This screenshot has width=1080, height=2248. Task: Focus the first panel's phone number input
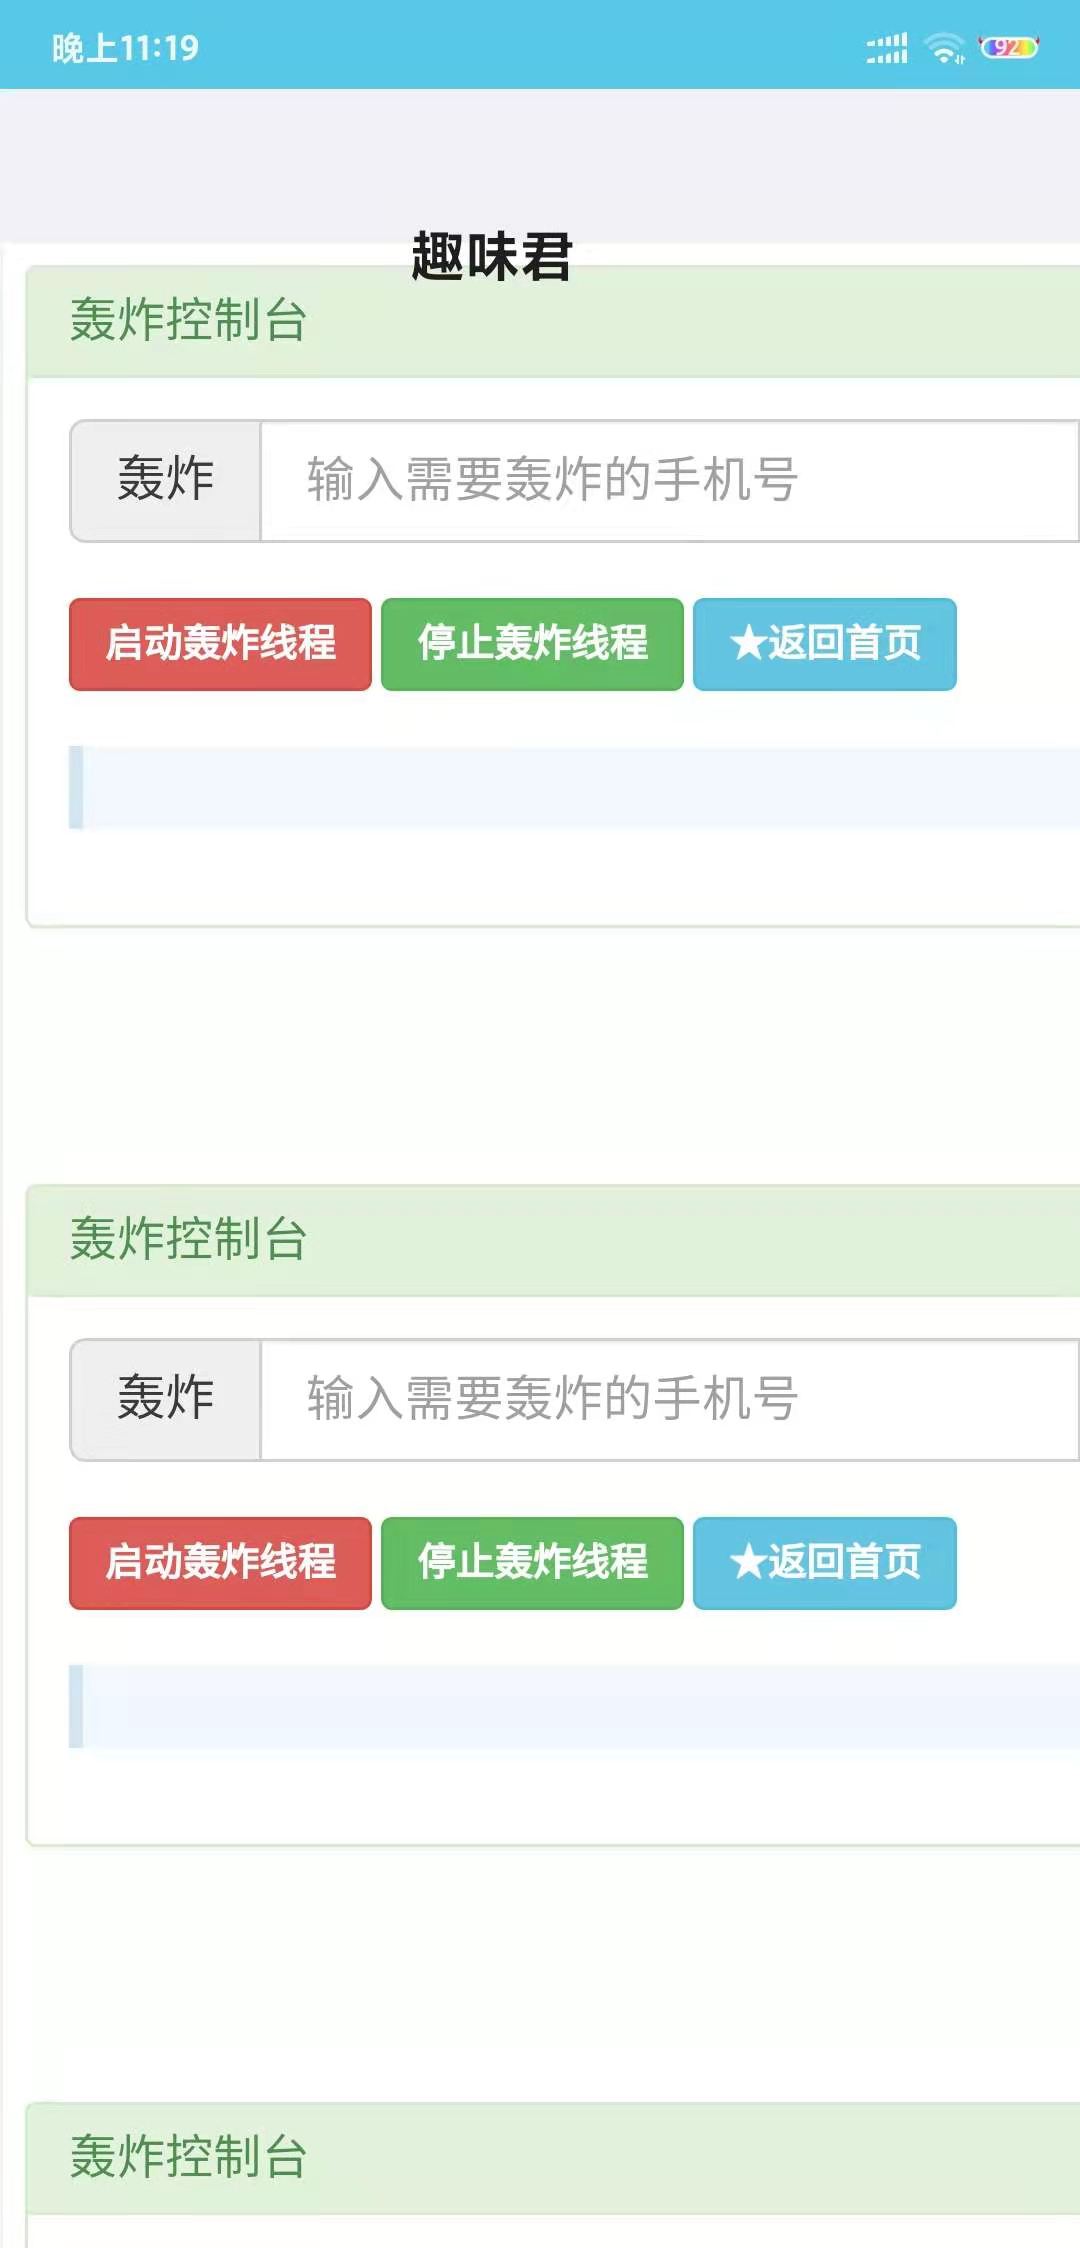tap(668, 481)
